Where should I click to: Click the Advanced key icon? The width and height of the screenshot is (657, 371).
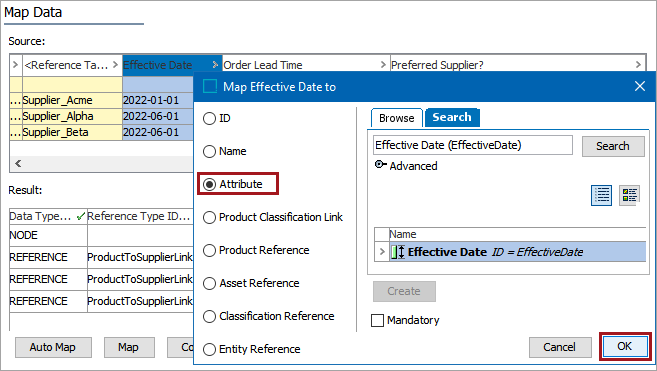380,165
